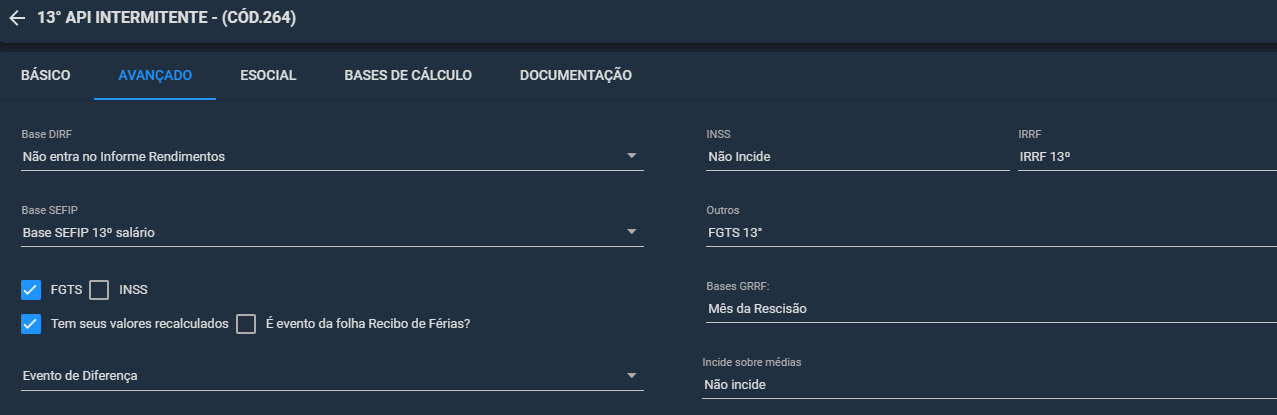Expand the Base SEFIP dropdown arrow

[x=631, y=232]
